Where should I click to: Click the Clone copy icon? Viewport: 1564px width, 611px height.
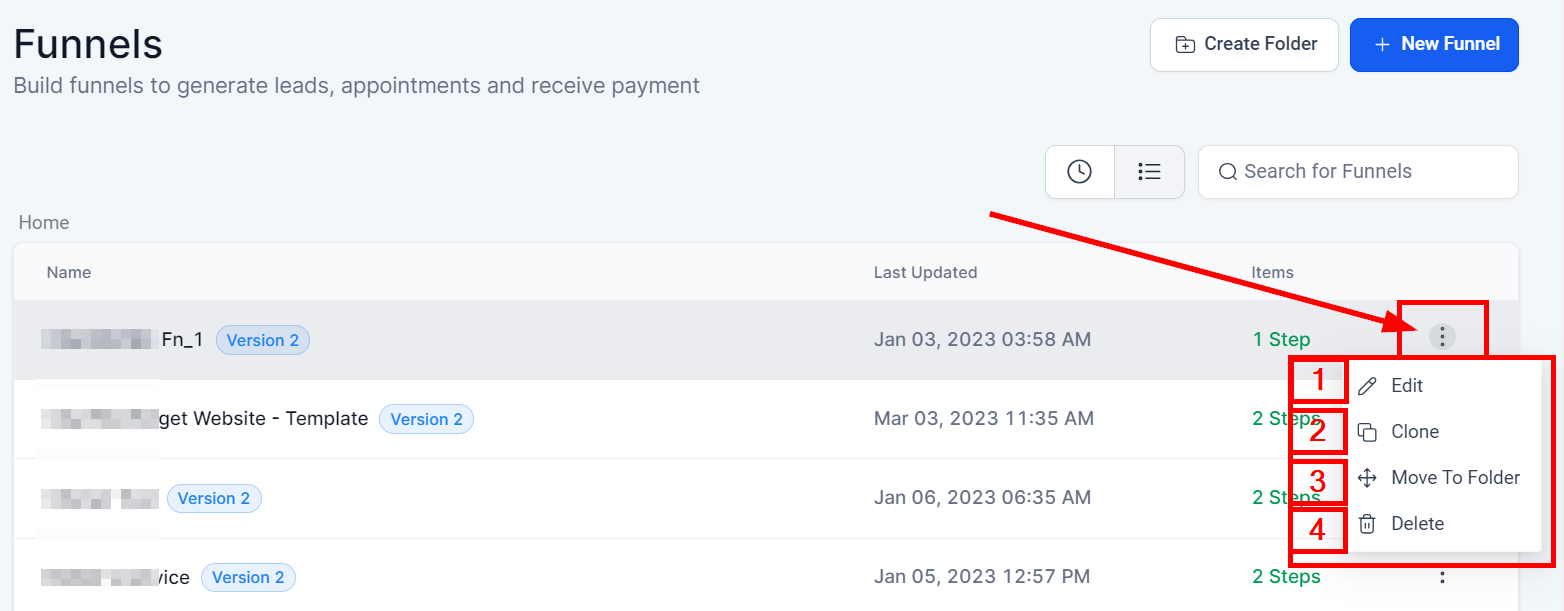[1367, 432]
